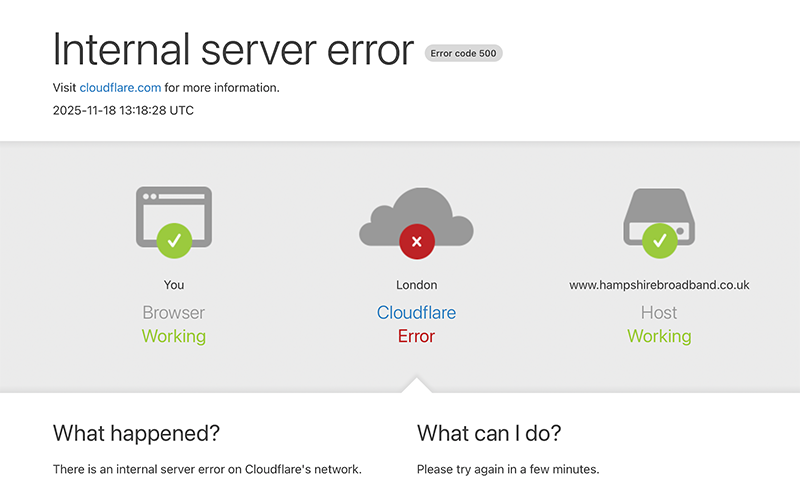Click the Error code 500 badge
This screenshot has width=800, height=495.
point(463,53)
